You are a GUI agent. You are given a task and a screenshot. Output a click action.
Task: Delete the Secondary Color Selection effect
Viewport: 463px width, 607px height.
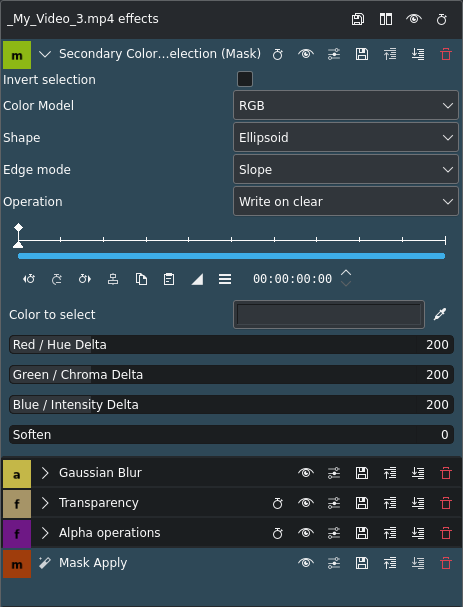point(446,54)
